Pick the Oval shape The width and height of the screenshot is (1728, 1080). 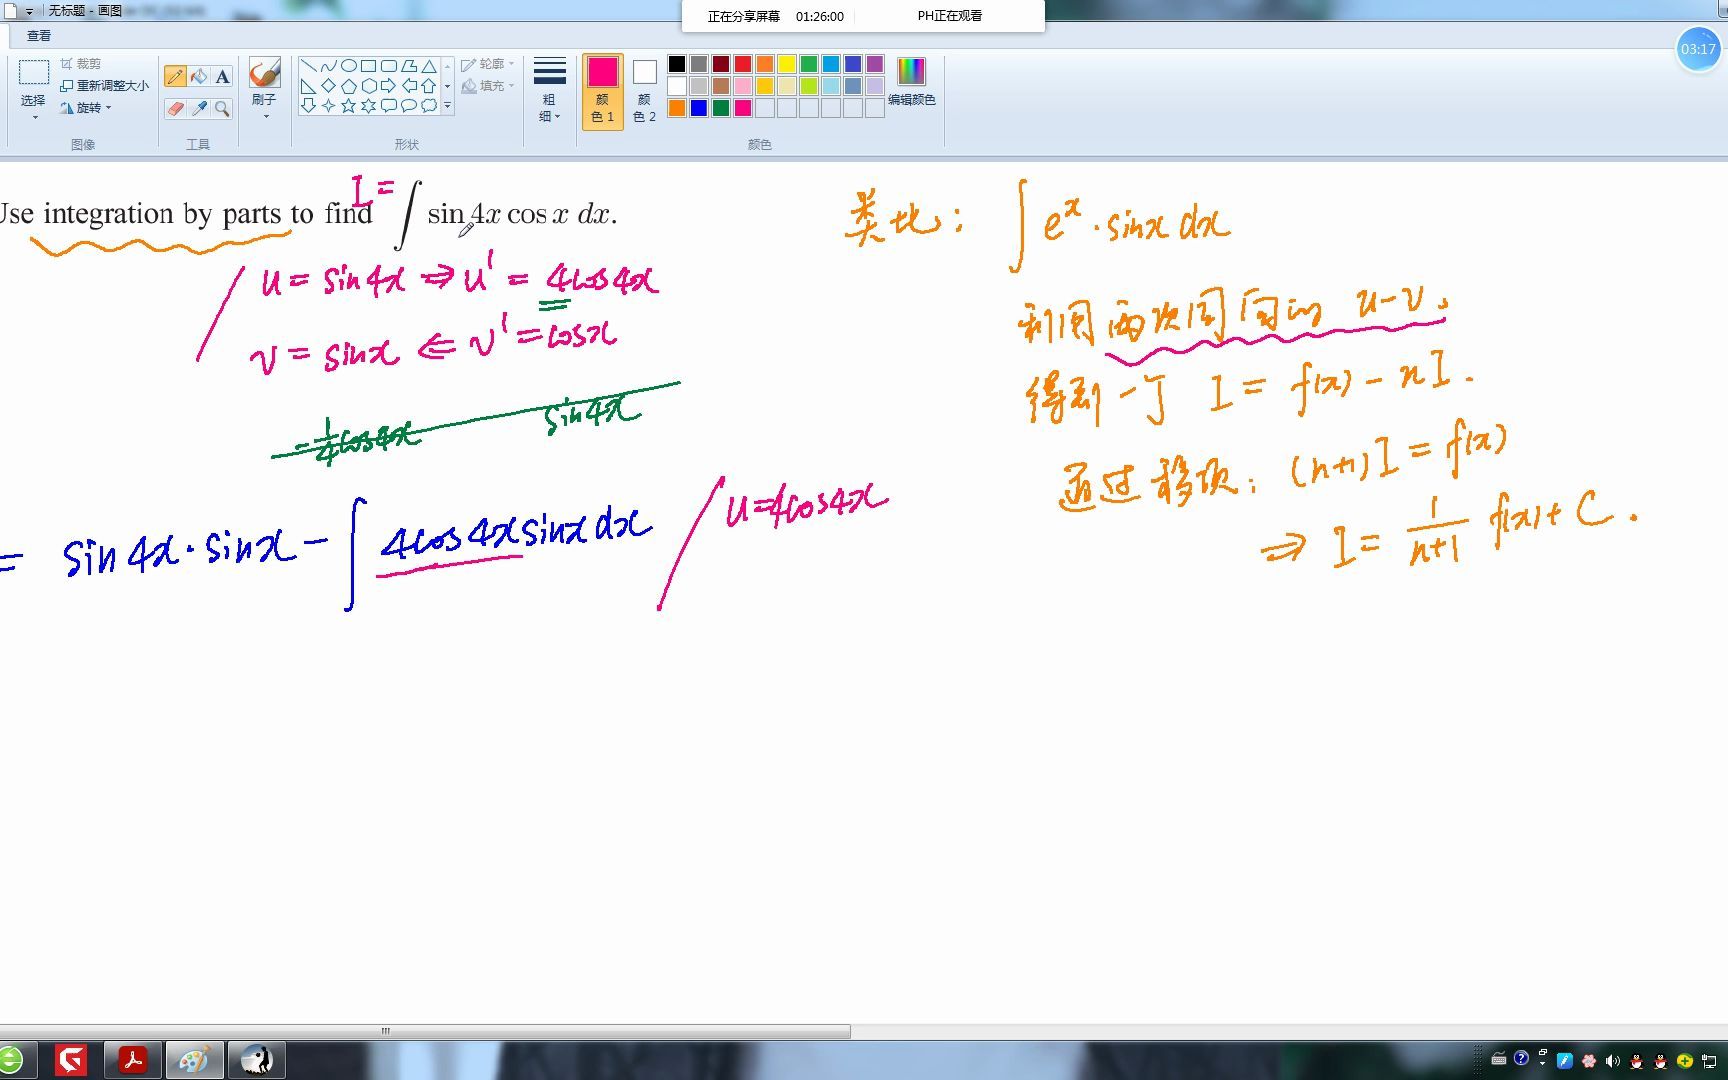point(348,66)
